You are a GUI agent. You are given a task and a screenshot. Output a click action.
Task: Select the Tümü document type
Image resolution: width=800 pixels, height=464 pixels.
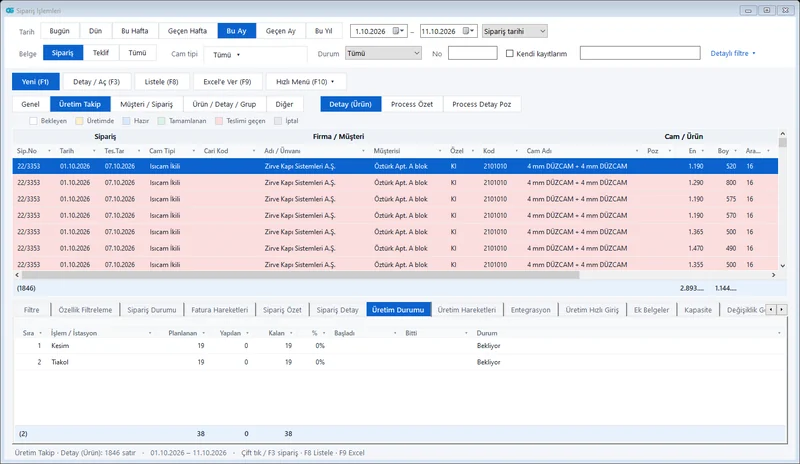[137, 53]
